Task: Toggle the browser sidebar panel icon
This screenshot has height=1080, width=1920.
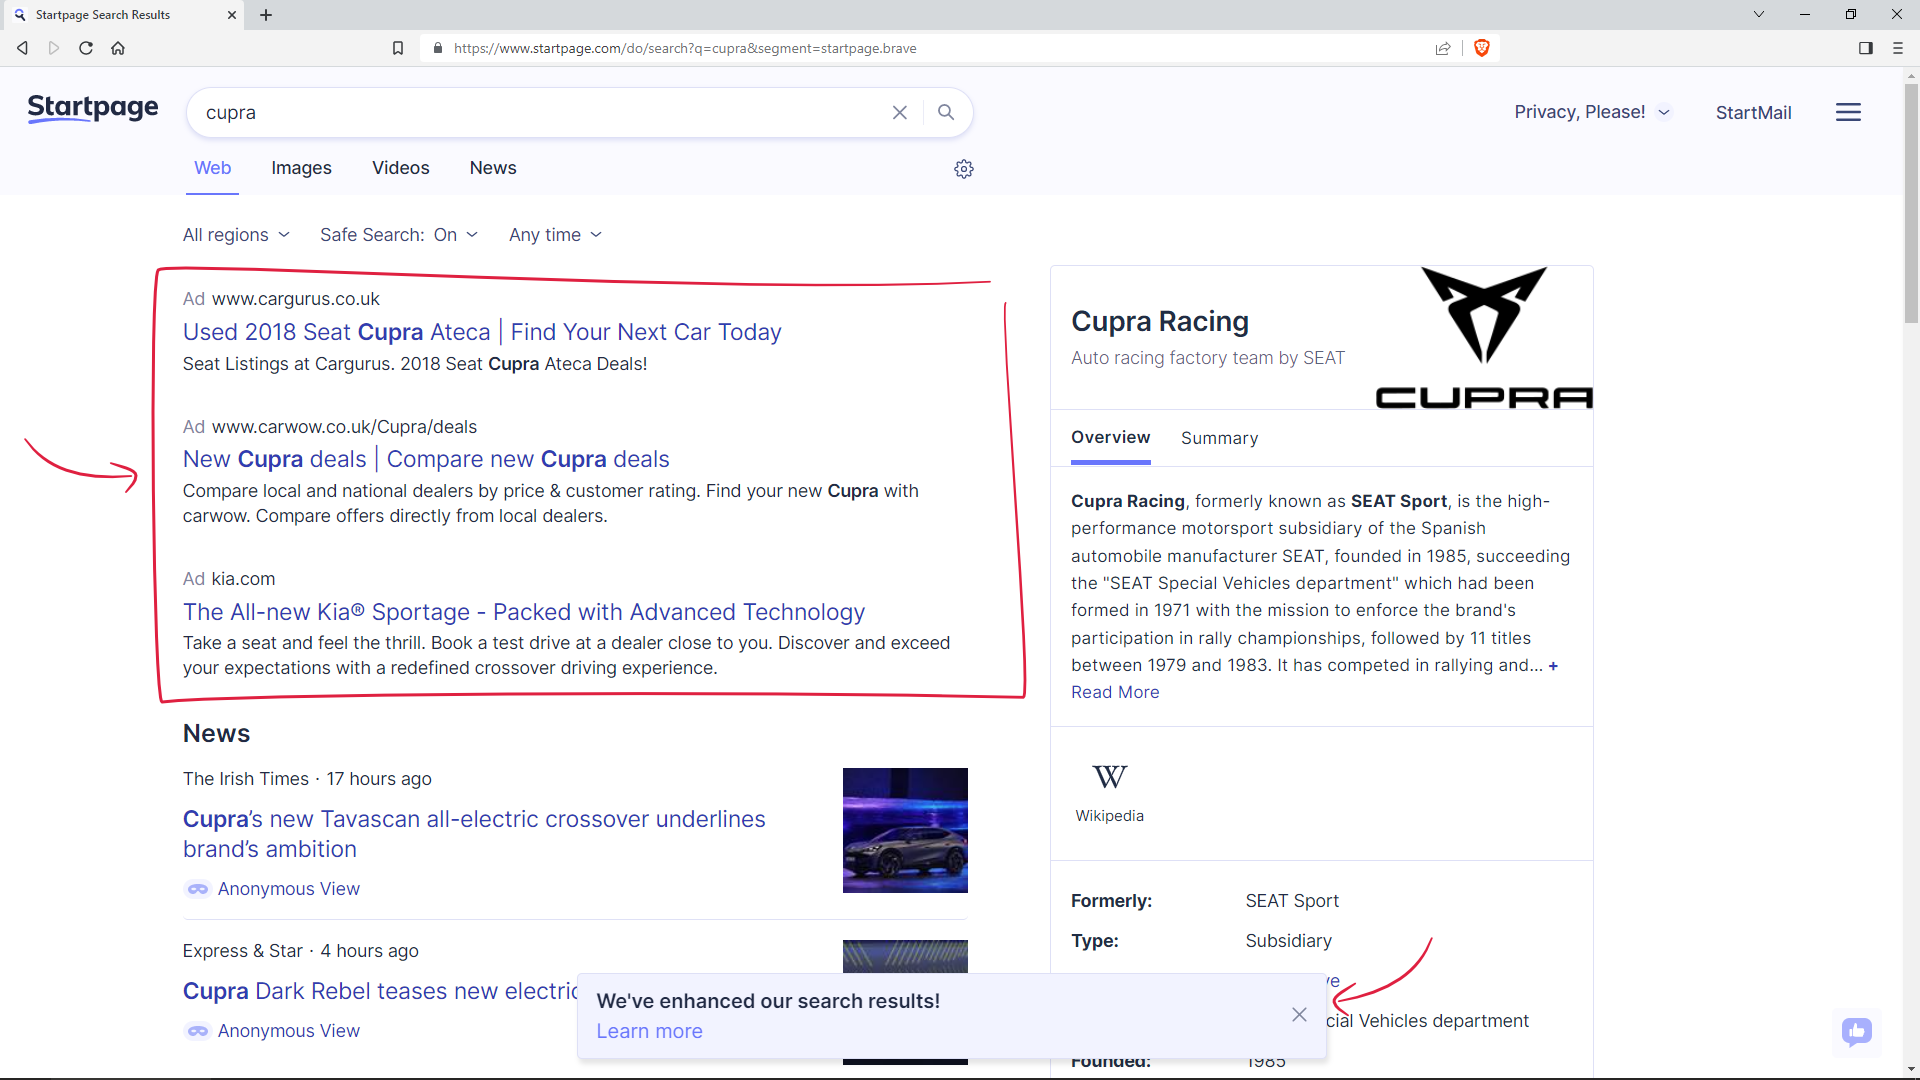Action: point(1865,48)
